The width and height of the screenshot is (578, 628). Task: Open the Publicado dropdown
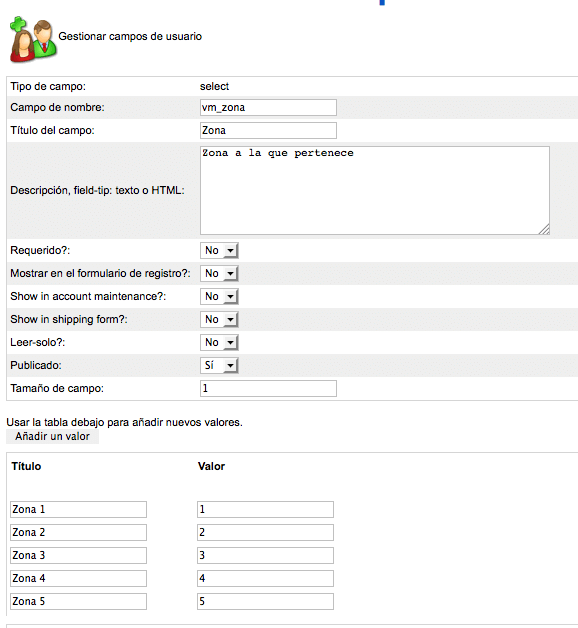(219, 366)
